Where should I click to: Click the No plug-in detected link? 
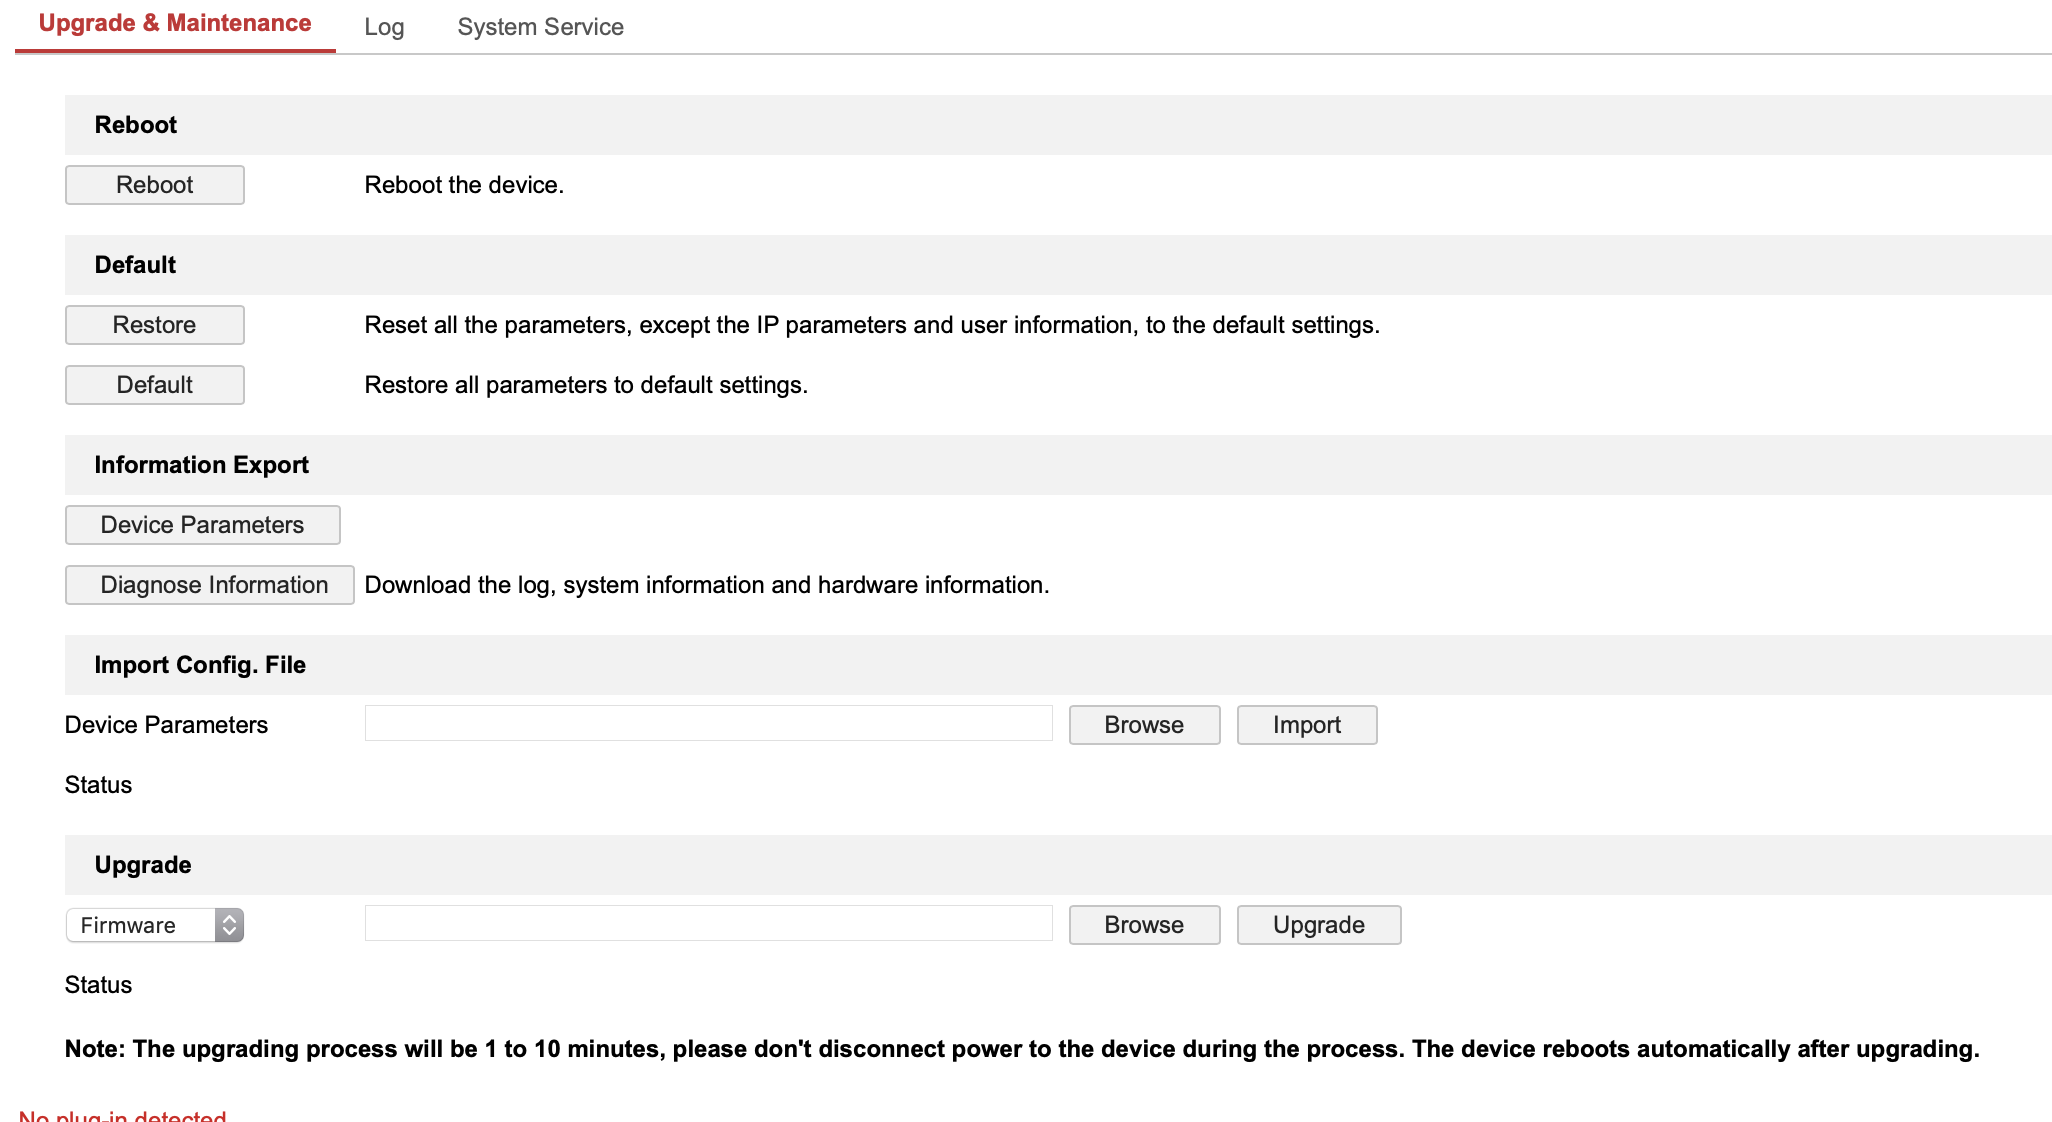click(x=123, y=1116)
